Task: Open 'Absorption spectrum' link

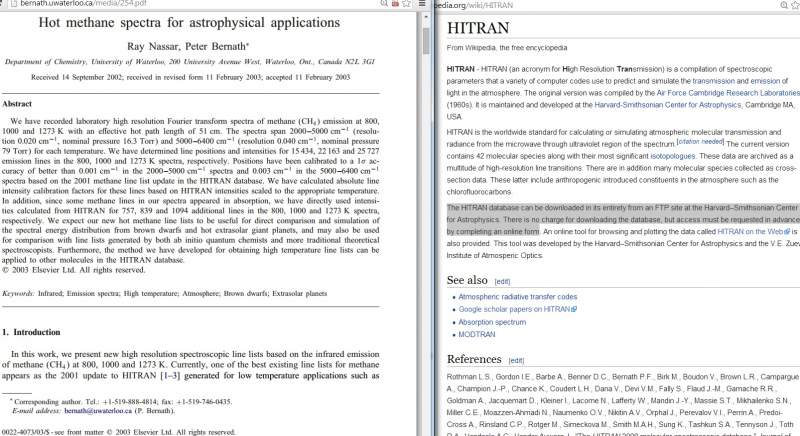Action: (492, 322)
